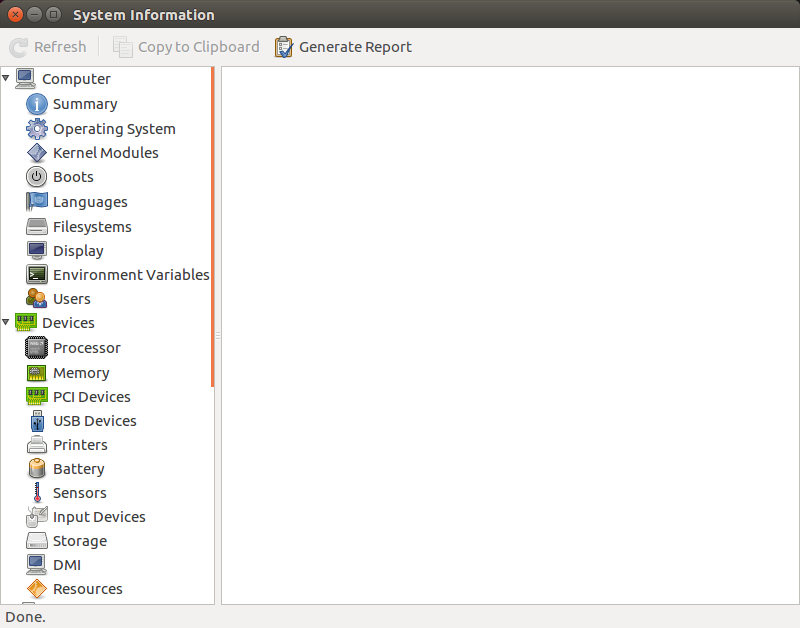
Task: Click the pane splitter handle
Action: [x=218, y=336]
